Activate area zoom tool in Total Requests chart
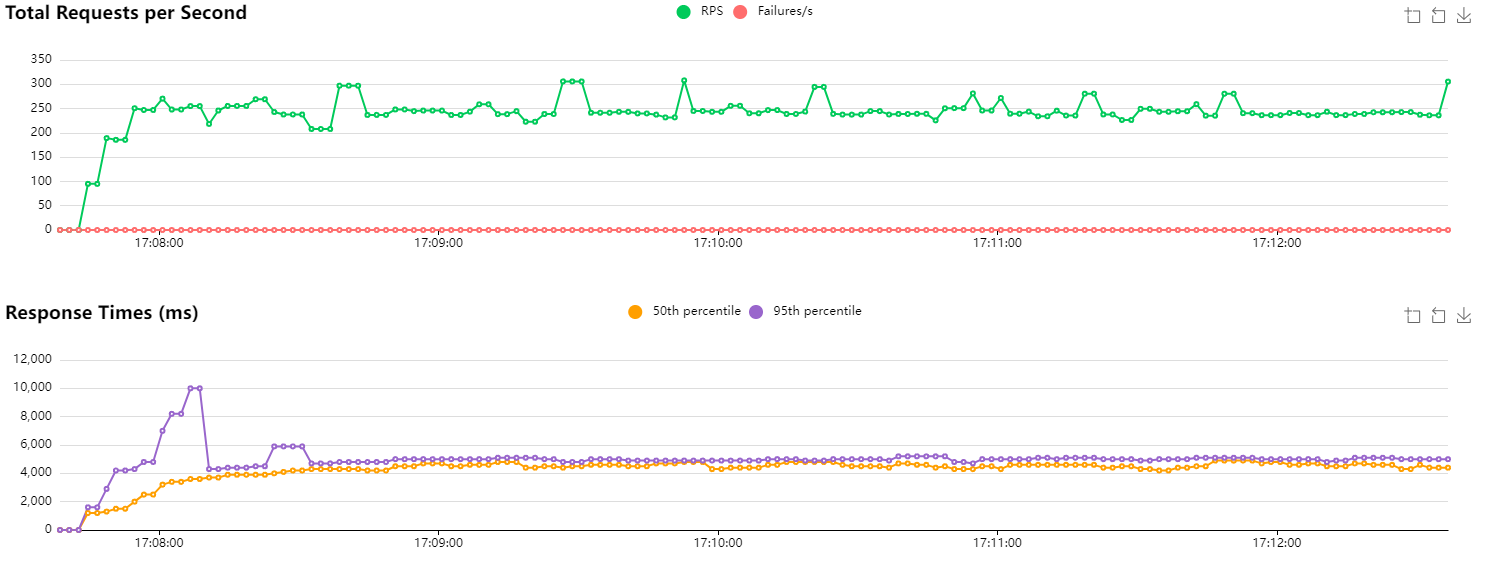Viewport: 1488px width, 561px height. pos(1412,15)
